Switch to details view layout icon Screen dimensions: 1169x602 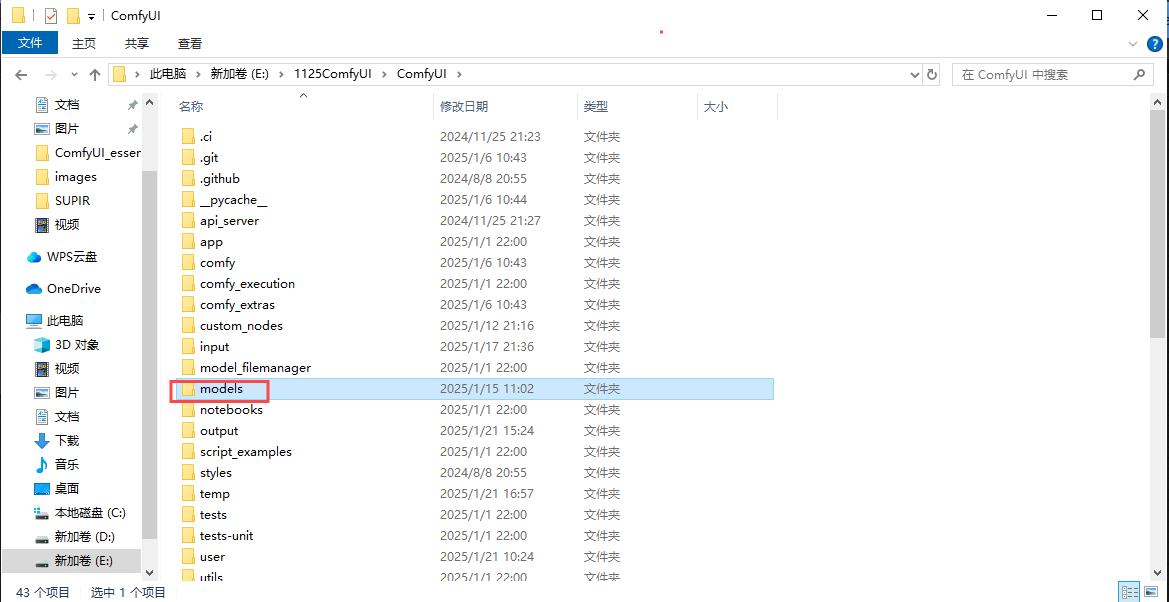[1128, 592]
